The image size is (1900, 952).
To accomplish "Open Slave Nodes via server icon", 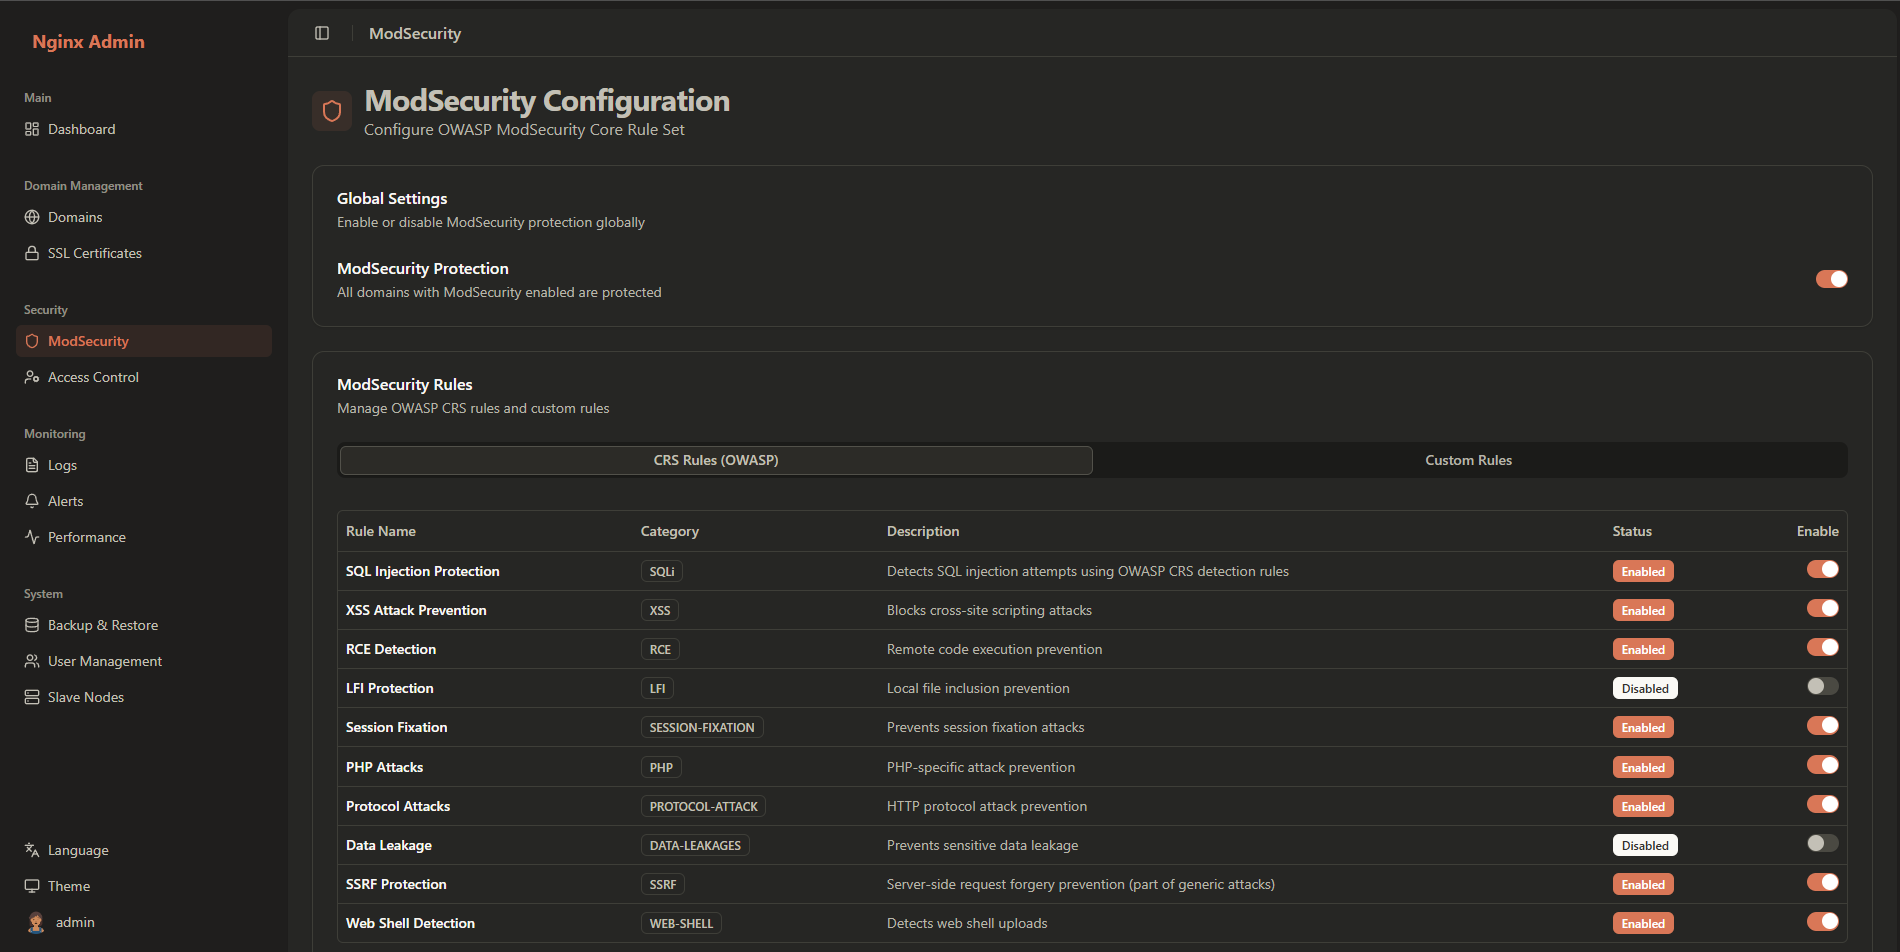I will tap(32, 697).
